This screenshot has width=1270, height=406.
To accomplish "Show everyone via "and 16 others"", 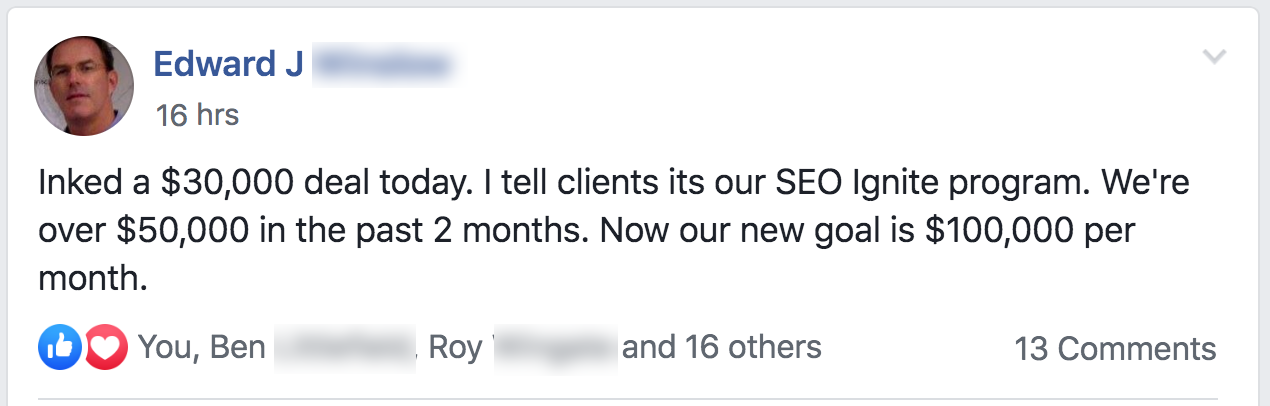I will tap(722, 348).
